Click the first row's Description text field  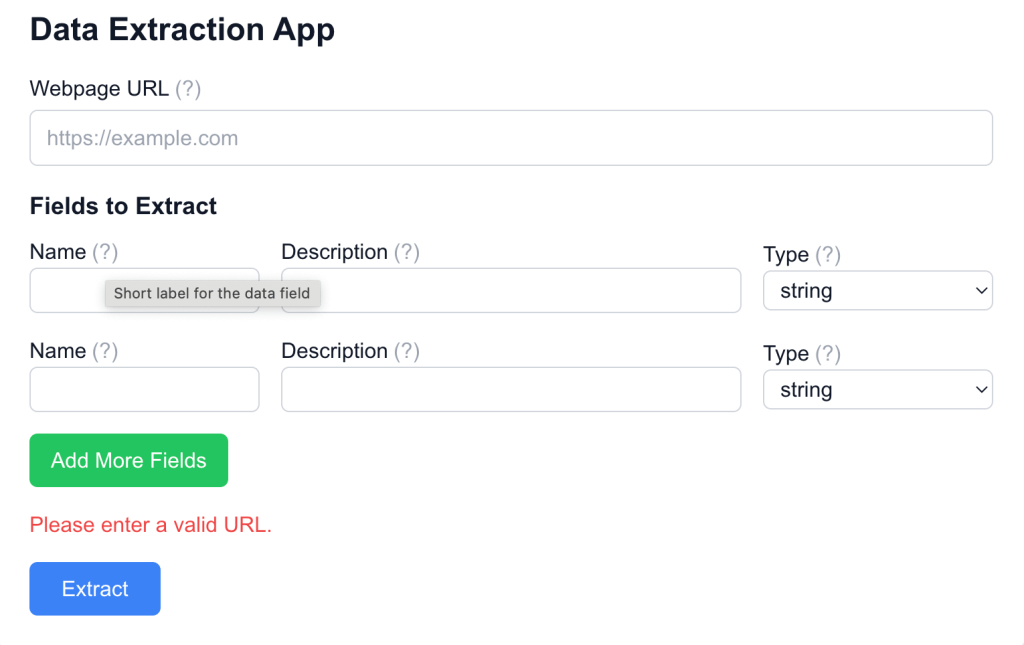(x=530, y=291)
